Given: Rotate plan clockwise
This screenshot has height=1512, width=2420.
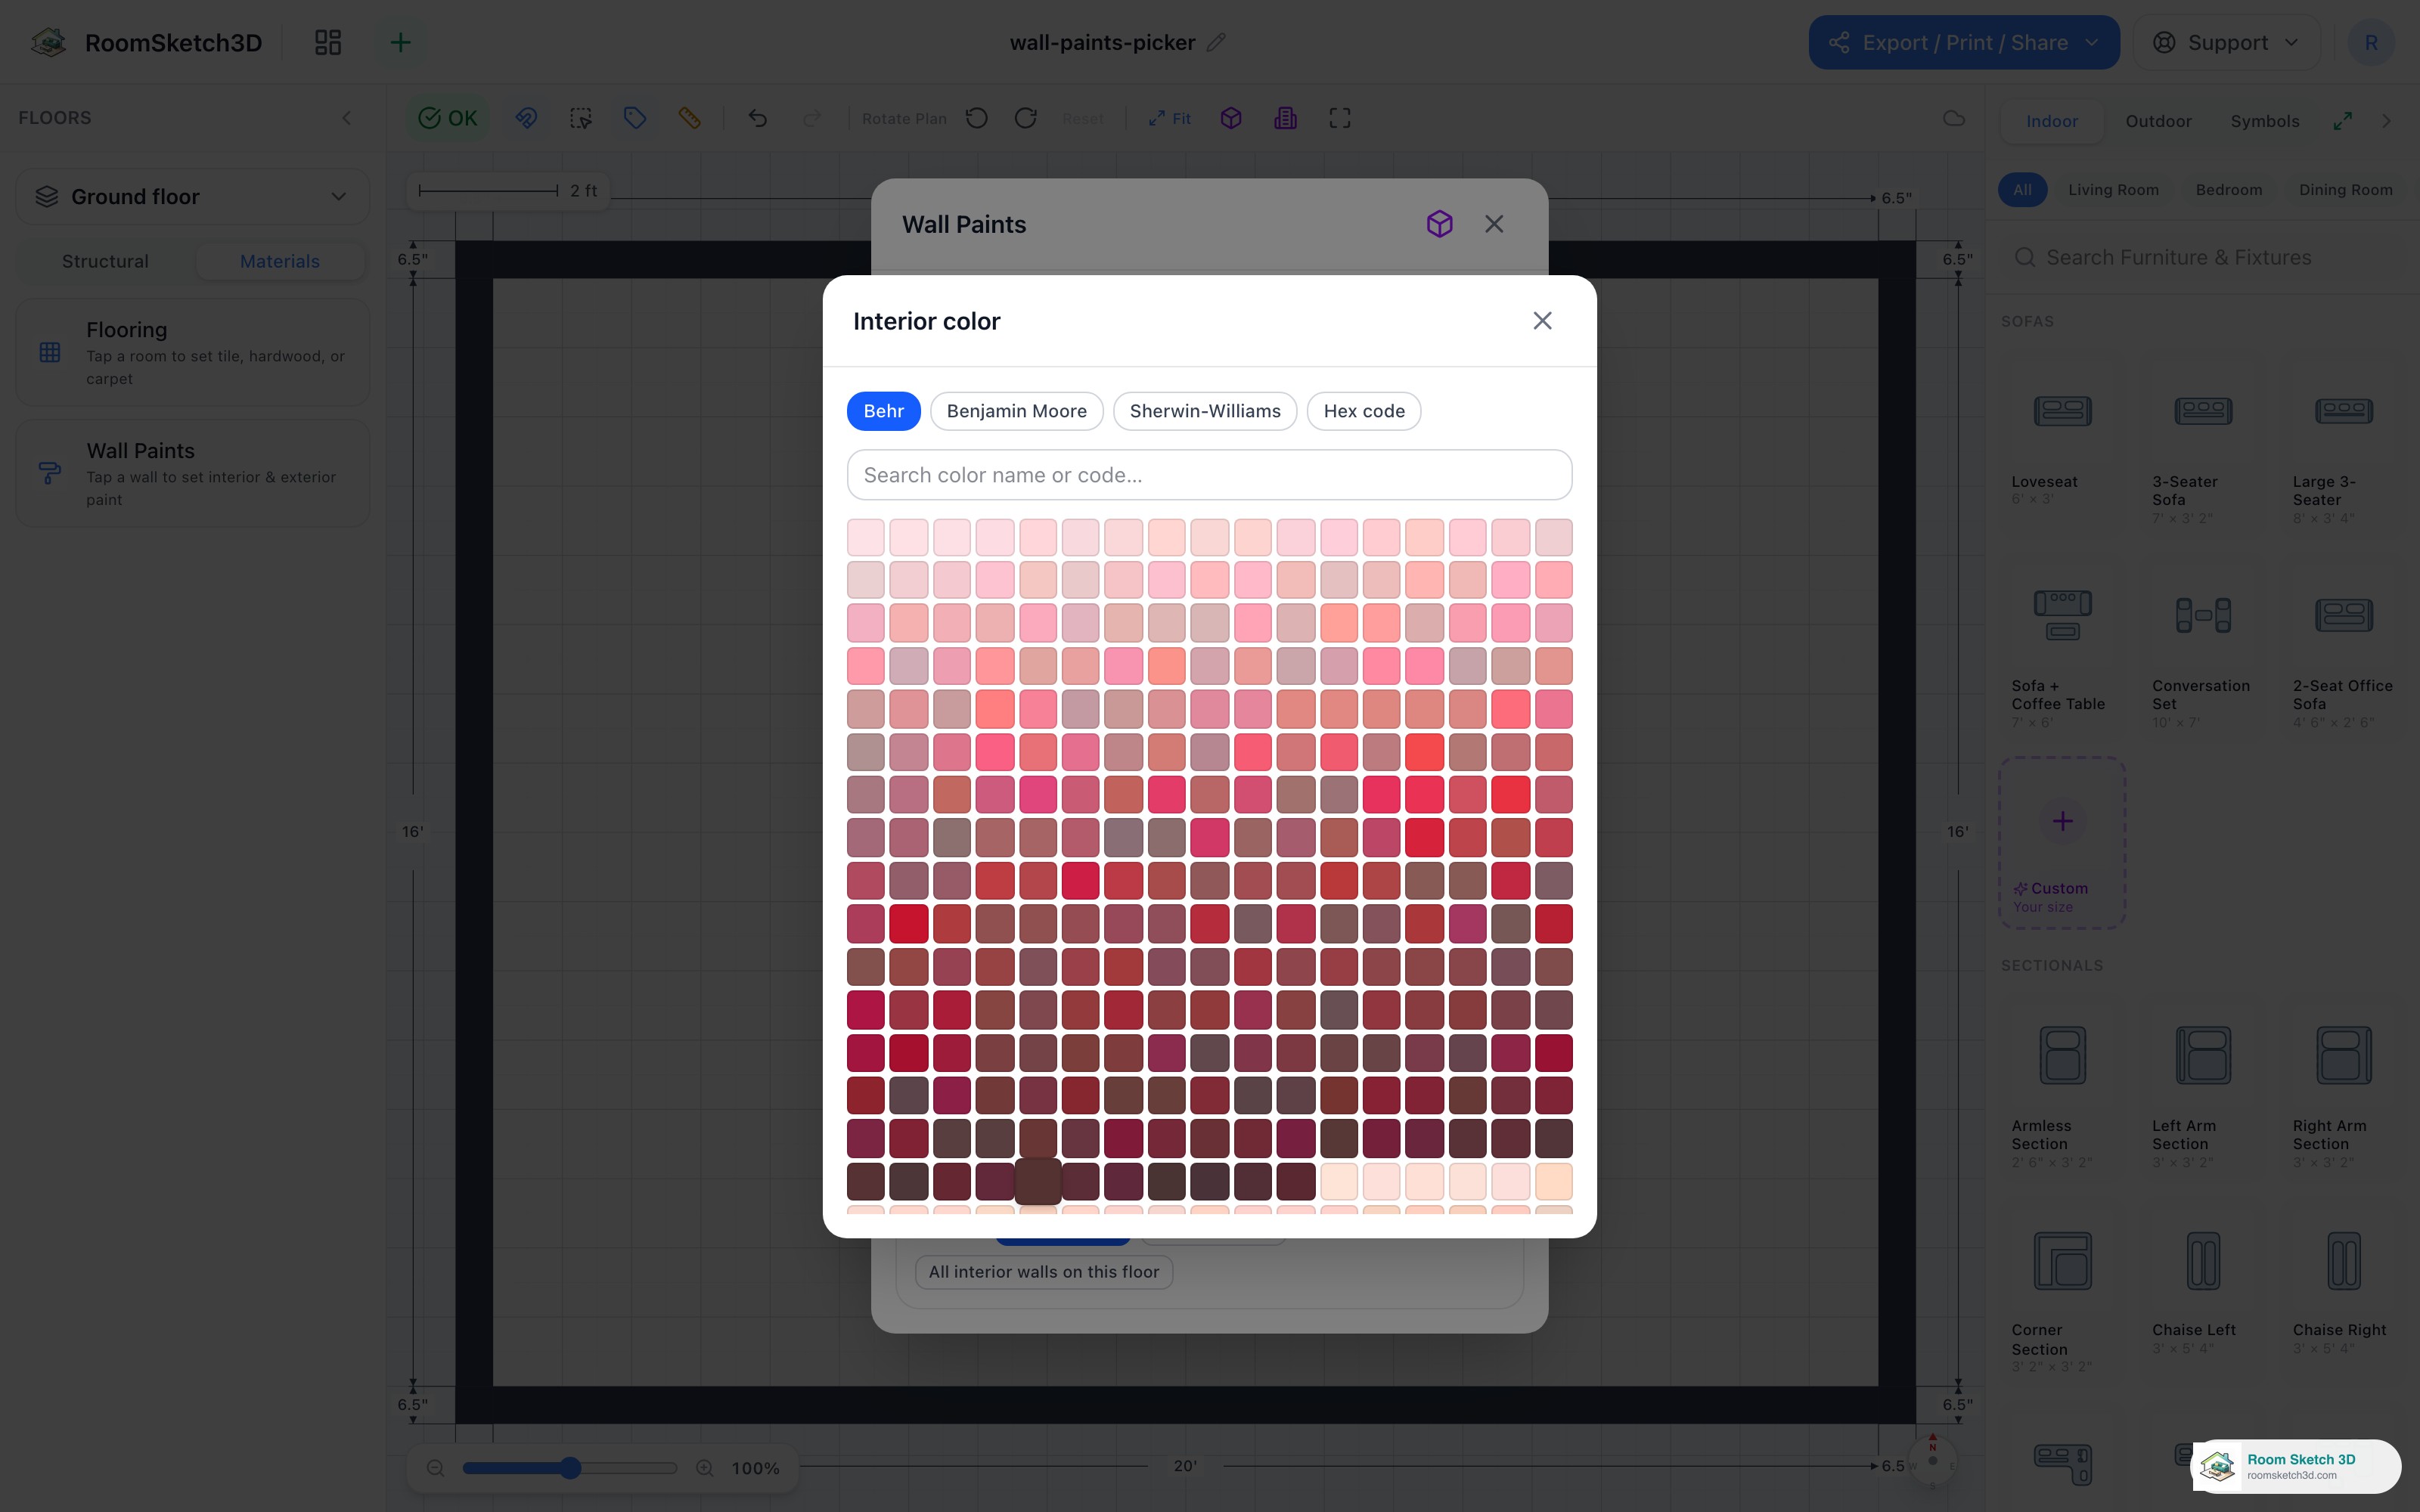Looking at the screenshot, I should [x=1025, y=118].
